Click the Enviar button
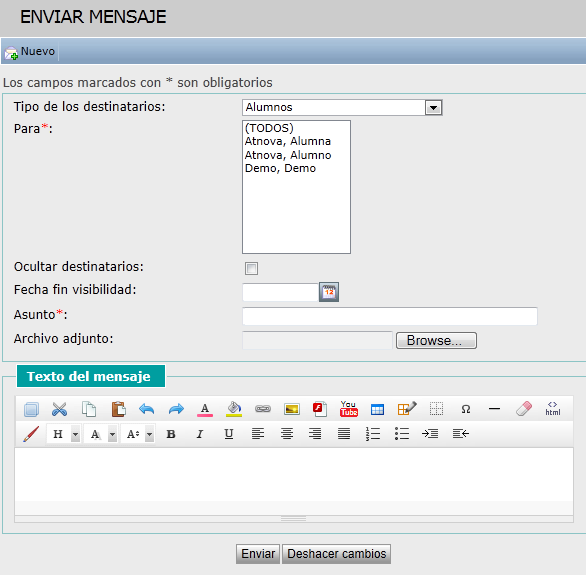The height and width of the screenshot is (575, 586). pyautogui.click(x=258, y=554)
